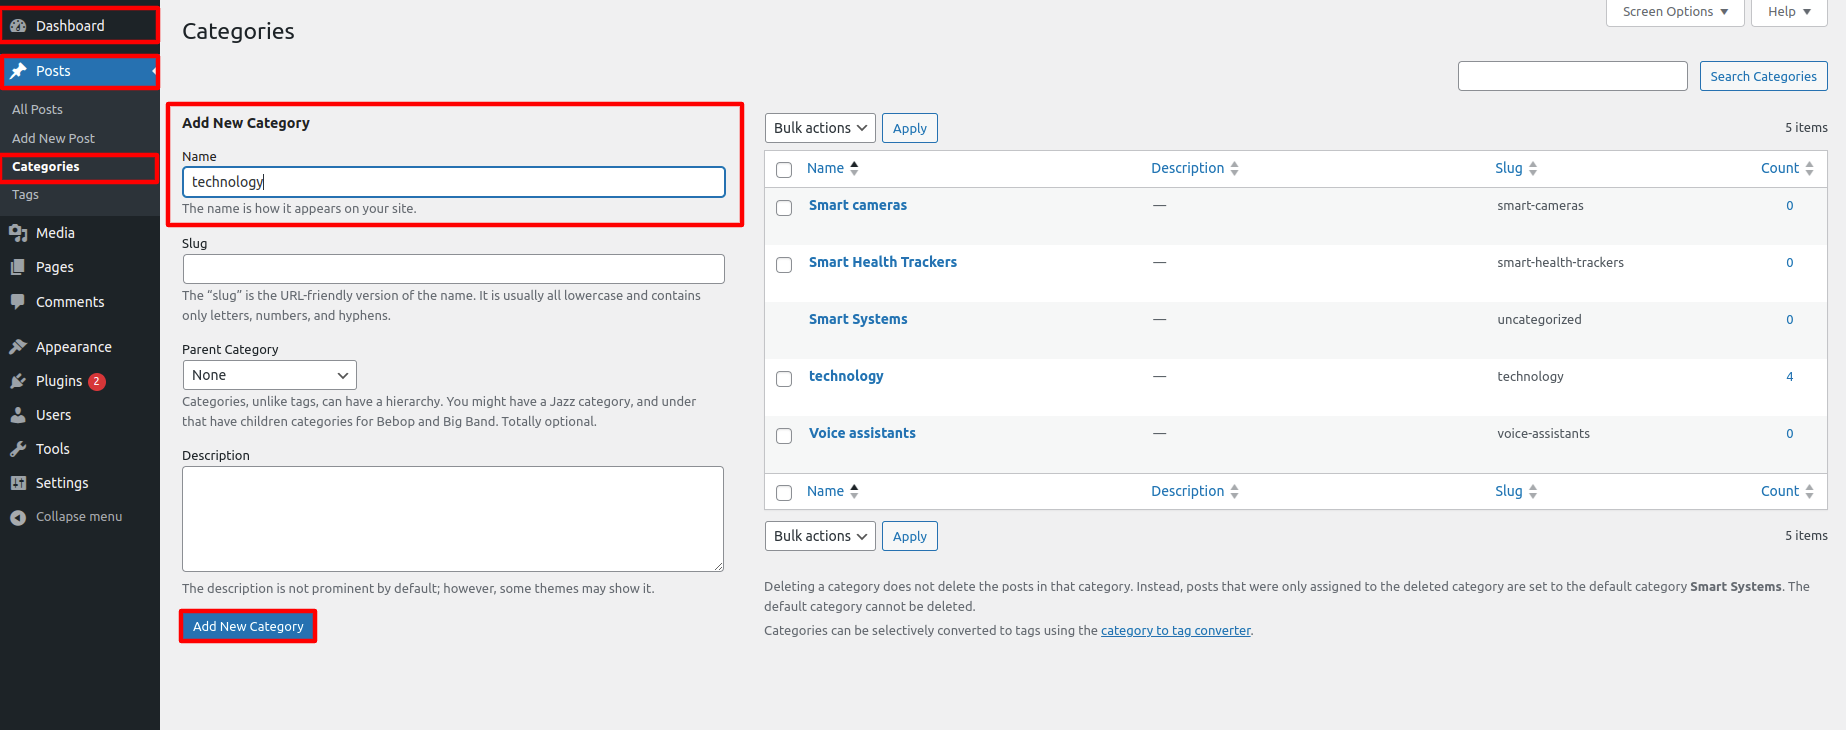Click into the Slug text field

pyautogui.click(x=453, y=269)
